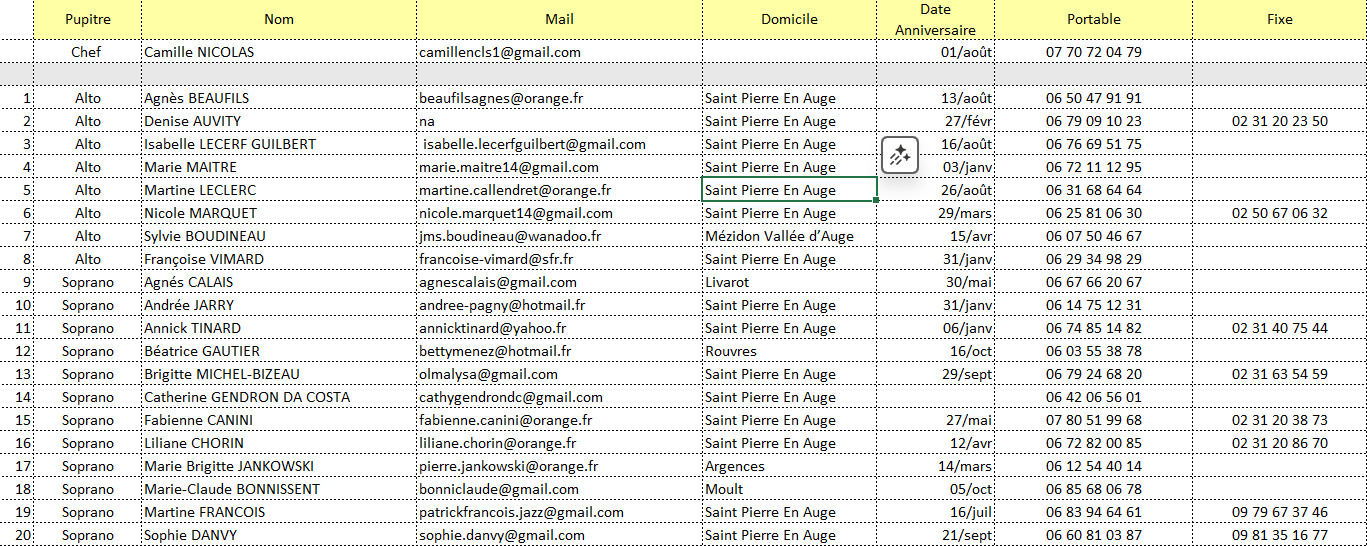Click the Portable column header
This screenshot has height=546, width=1367.
pos(1093,19)
